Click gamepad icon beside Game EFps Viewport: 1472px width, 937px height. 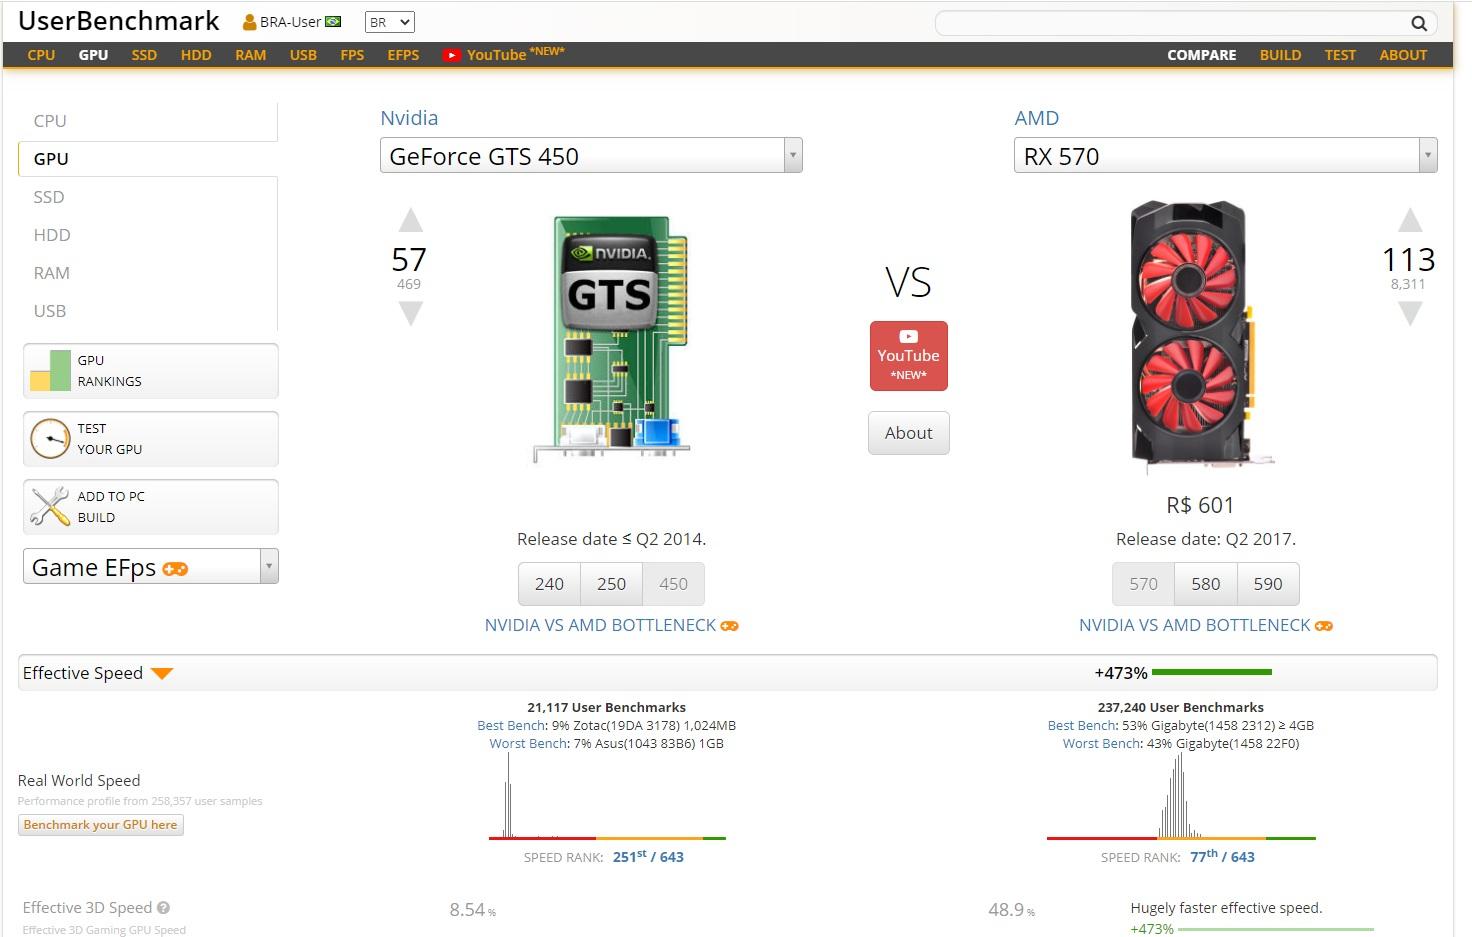[175, 569]
